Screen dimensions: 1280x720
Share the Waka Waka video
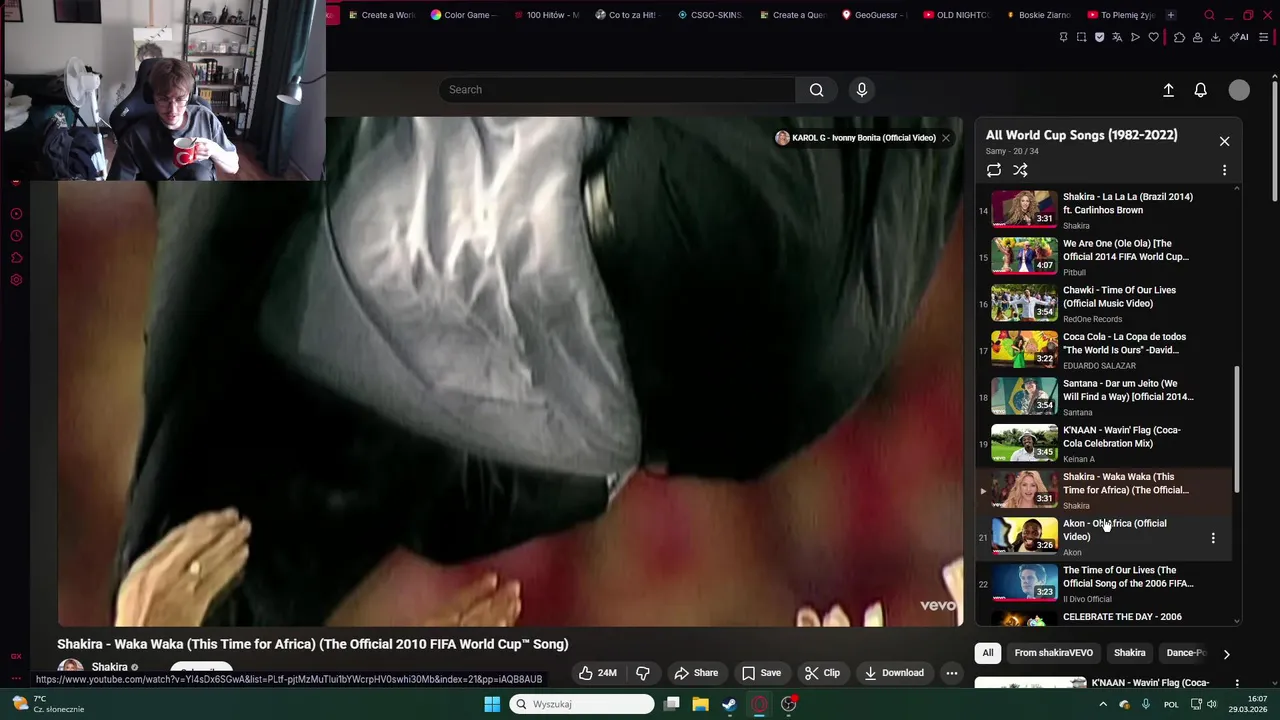(696, 673)
